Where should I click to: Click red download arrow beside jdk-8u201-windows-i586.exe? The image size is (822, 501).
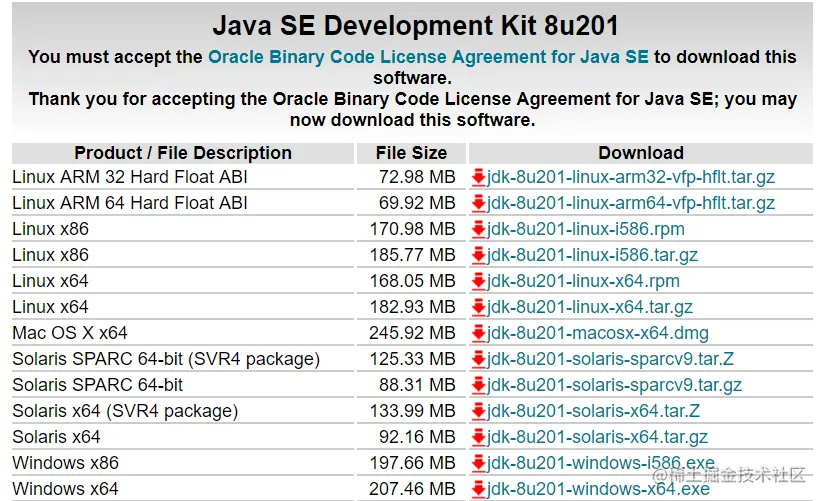pyautogui.click(x=478, y=463)
